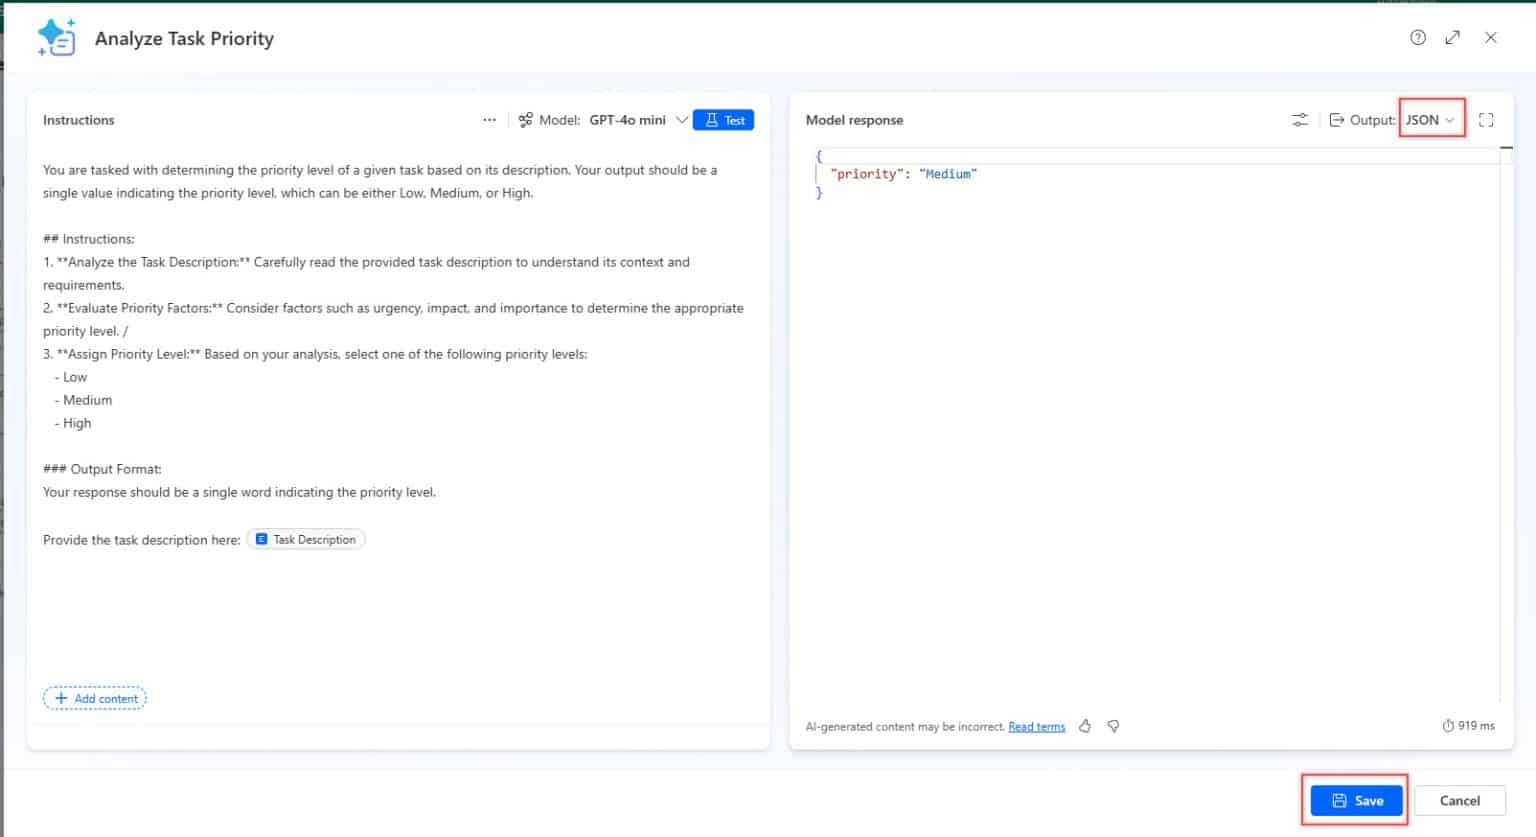
Task: Give thumbs down to model response
Action: tap(1113, 726)
